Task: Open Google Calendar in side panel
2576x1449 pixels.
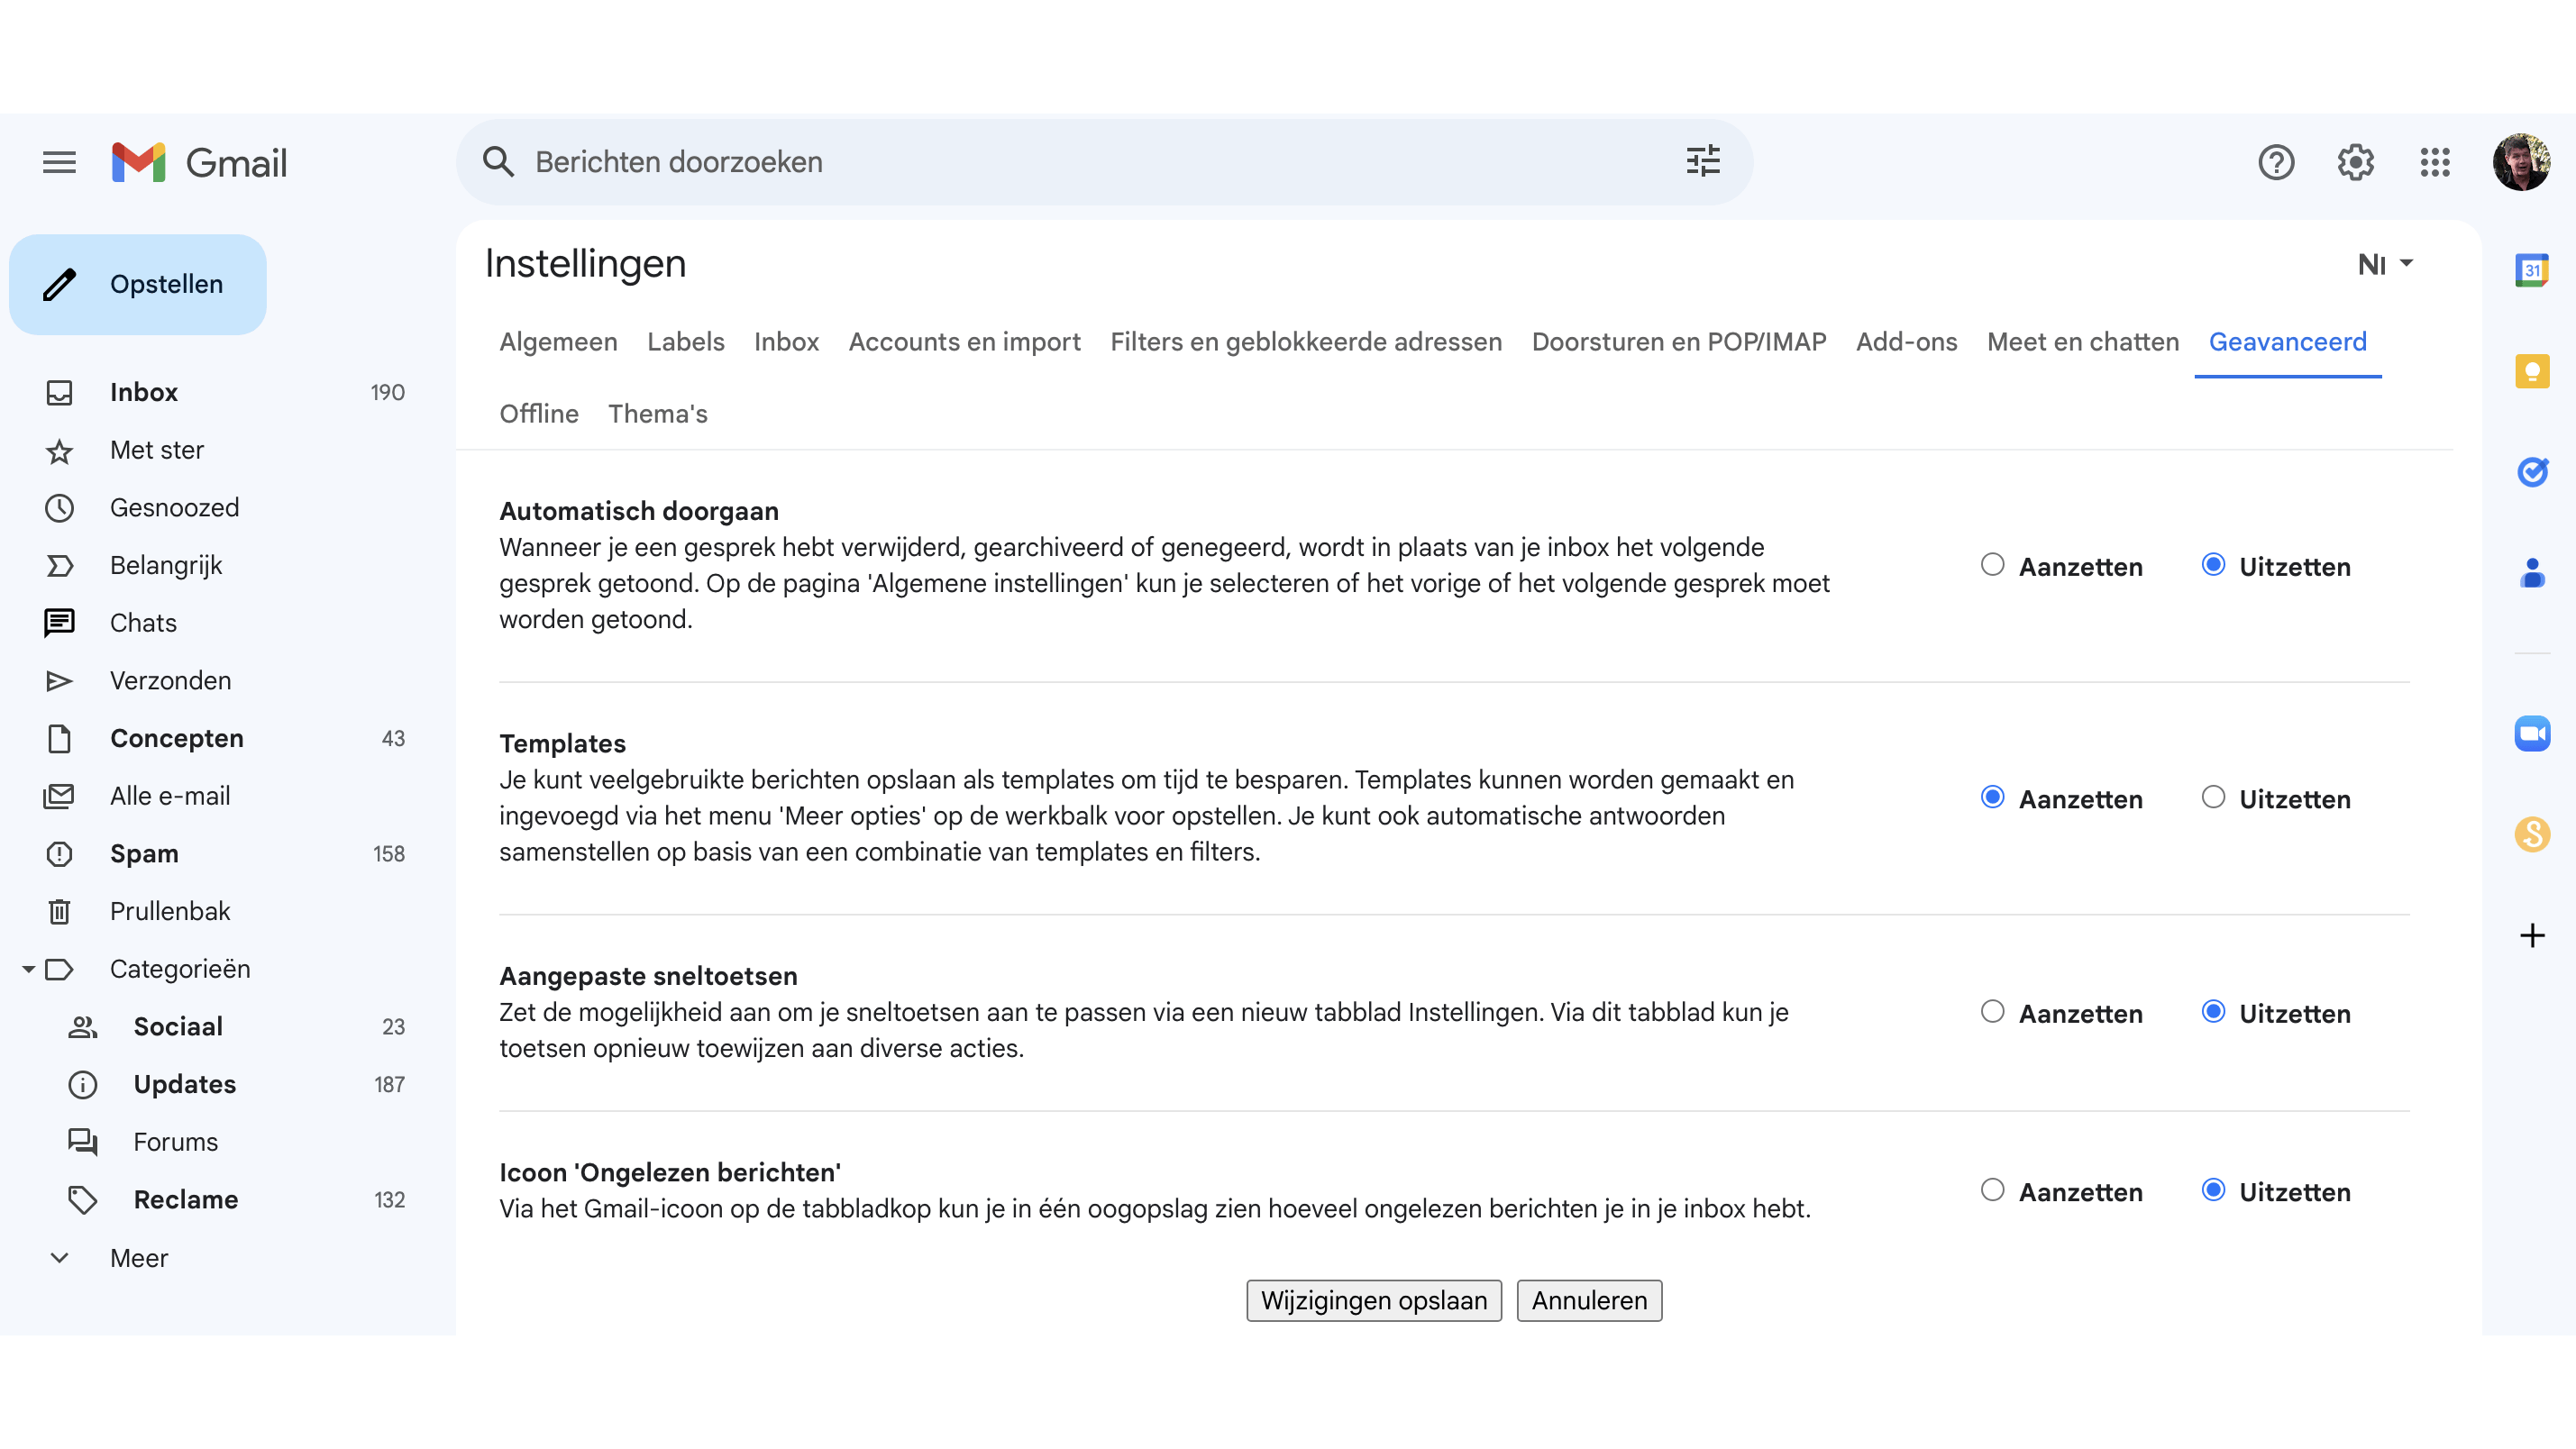Action: point(2531,270)
